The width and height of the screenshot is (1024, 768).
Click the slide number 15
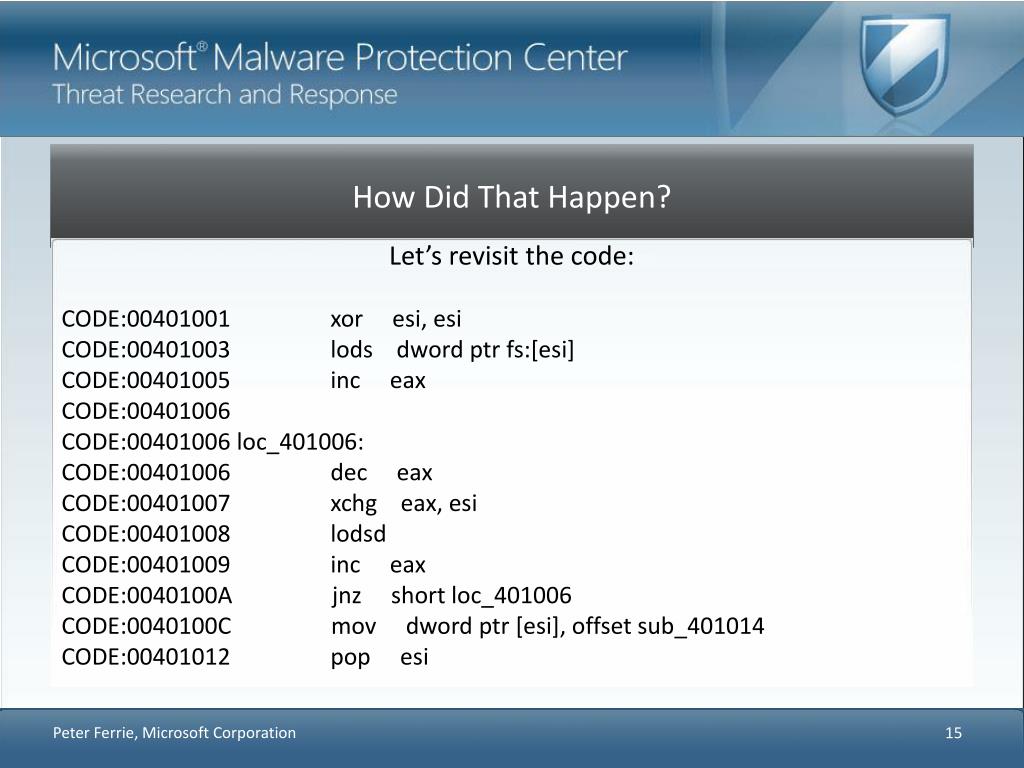click(x=953, y=733)
